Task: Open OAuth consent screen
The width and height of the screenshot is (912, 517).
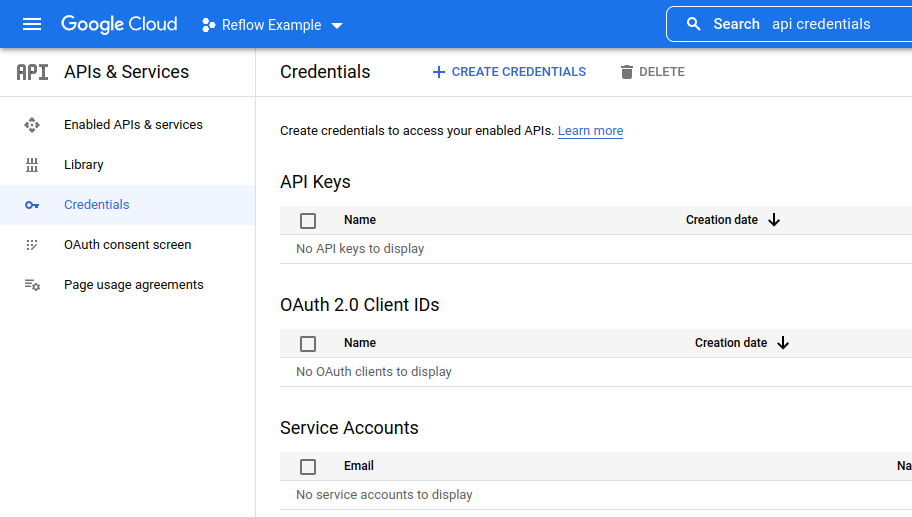Action: (x=127, y=245)
